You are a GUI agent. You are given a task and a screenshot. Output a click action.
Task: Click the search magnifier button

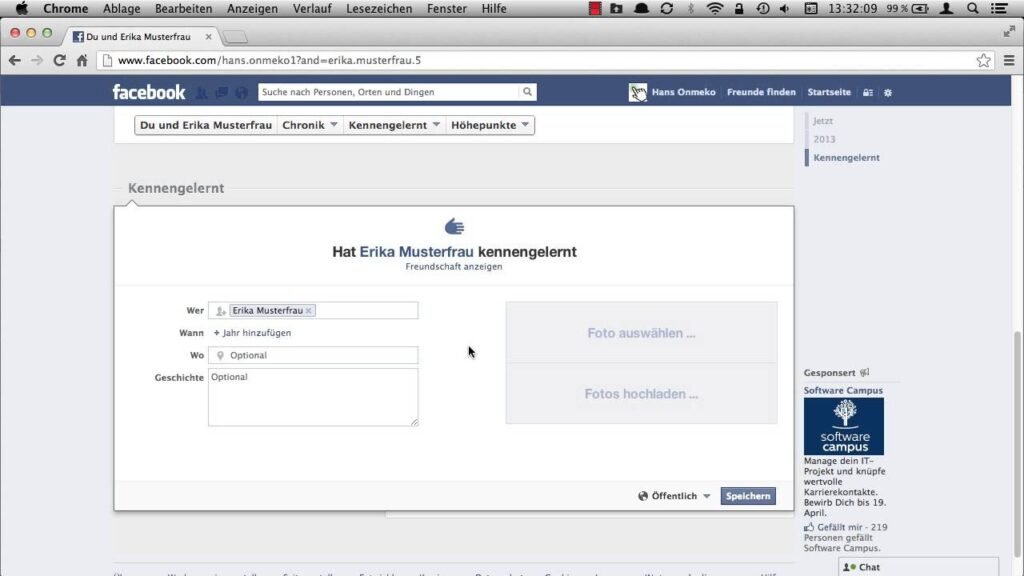click(x=527, y=92)
